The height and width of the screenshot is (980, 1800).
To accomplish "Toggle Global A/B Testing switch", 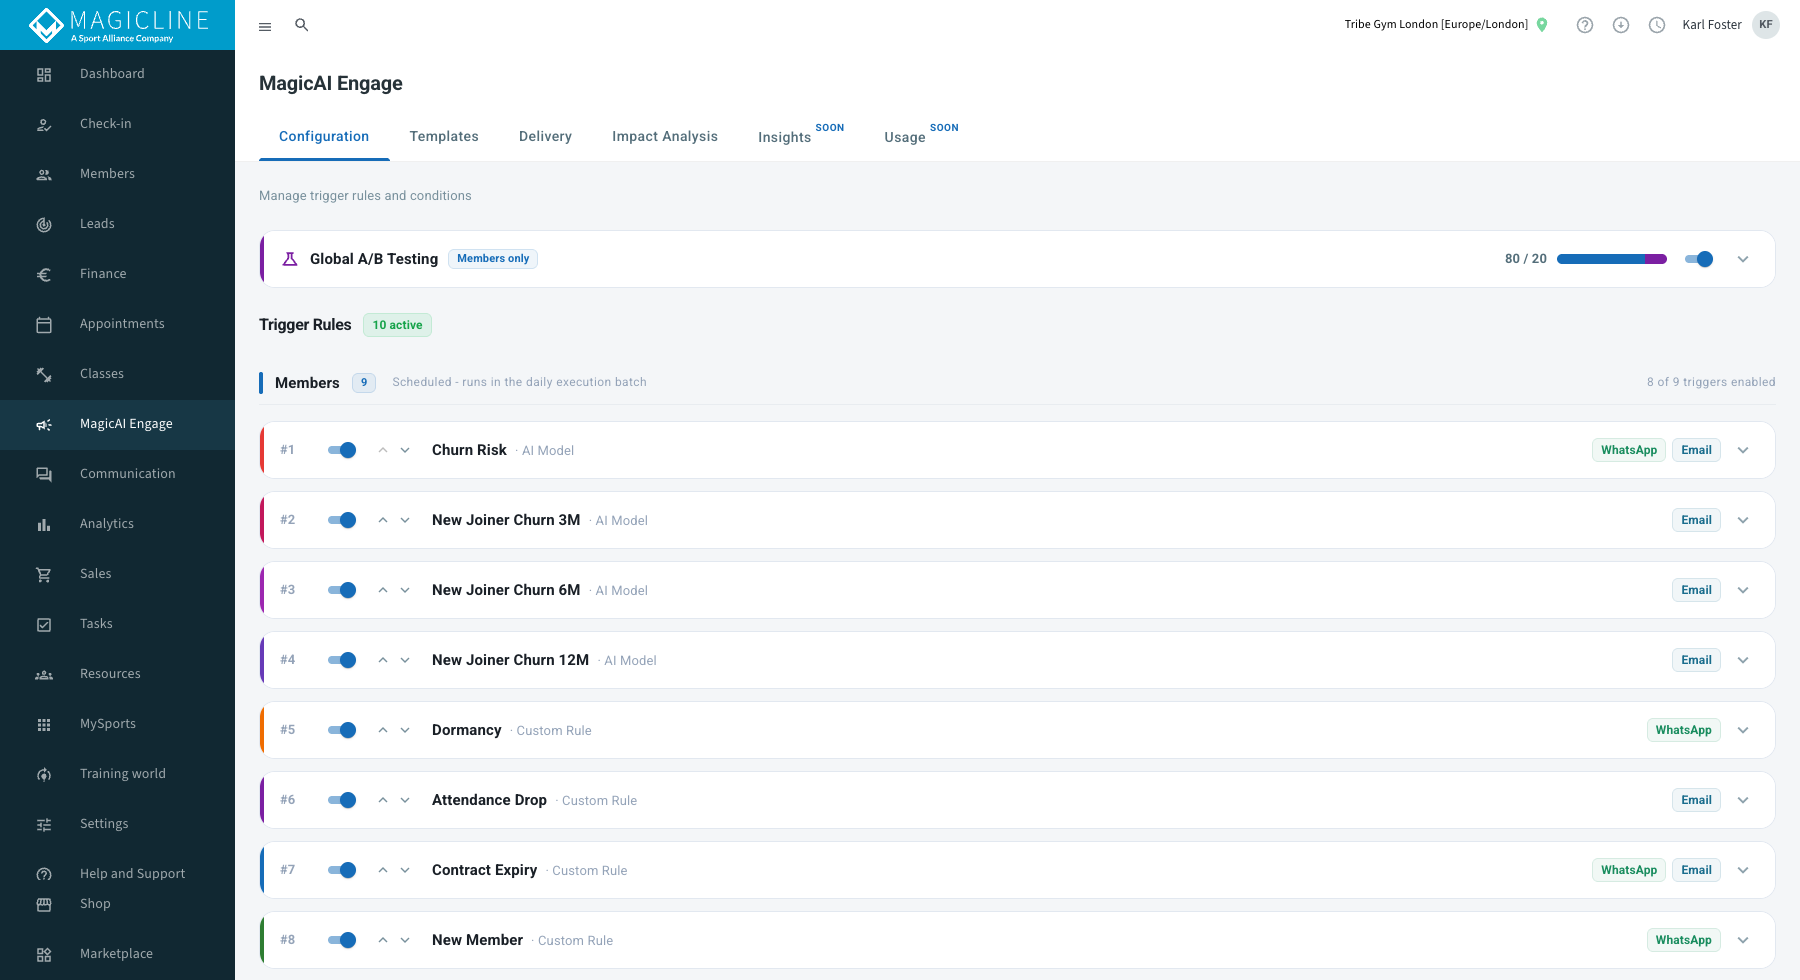I will point(1699,259).
